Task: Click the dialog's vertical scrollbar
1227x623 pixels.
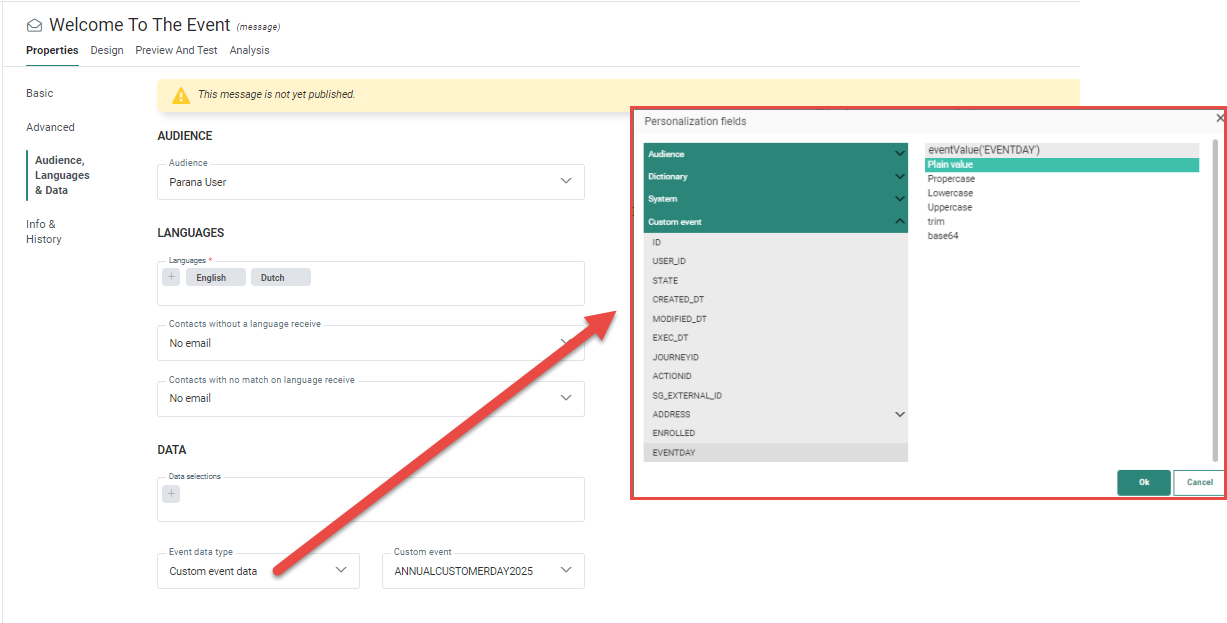Action: (1215, 300)
